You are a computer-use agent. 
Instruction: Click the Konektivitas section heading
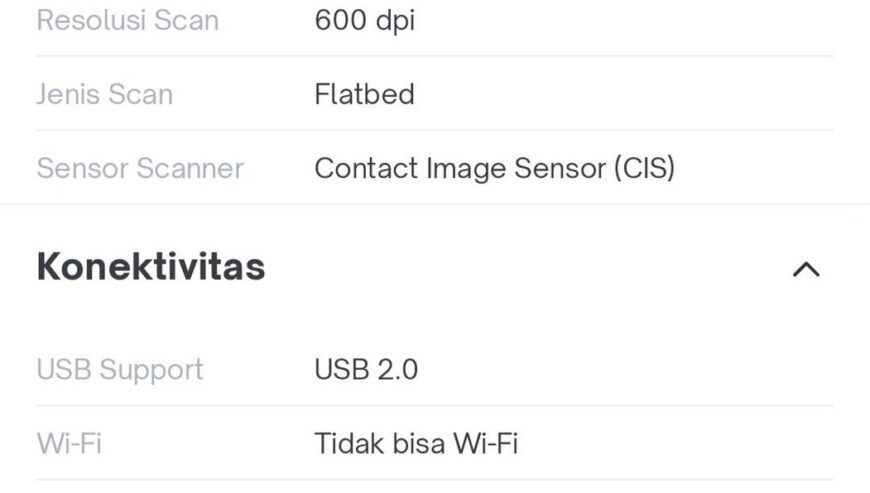151,267
